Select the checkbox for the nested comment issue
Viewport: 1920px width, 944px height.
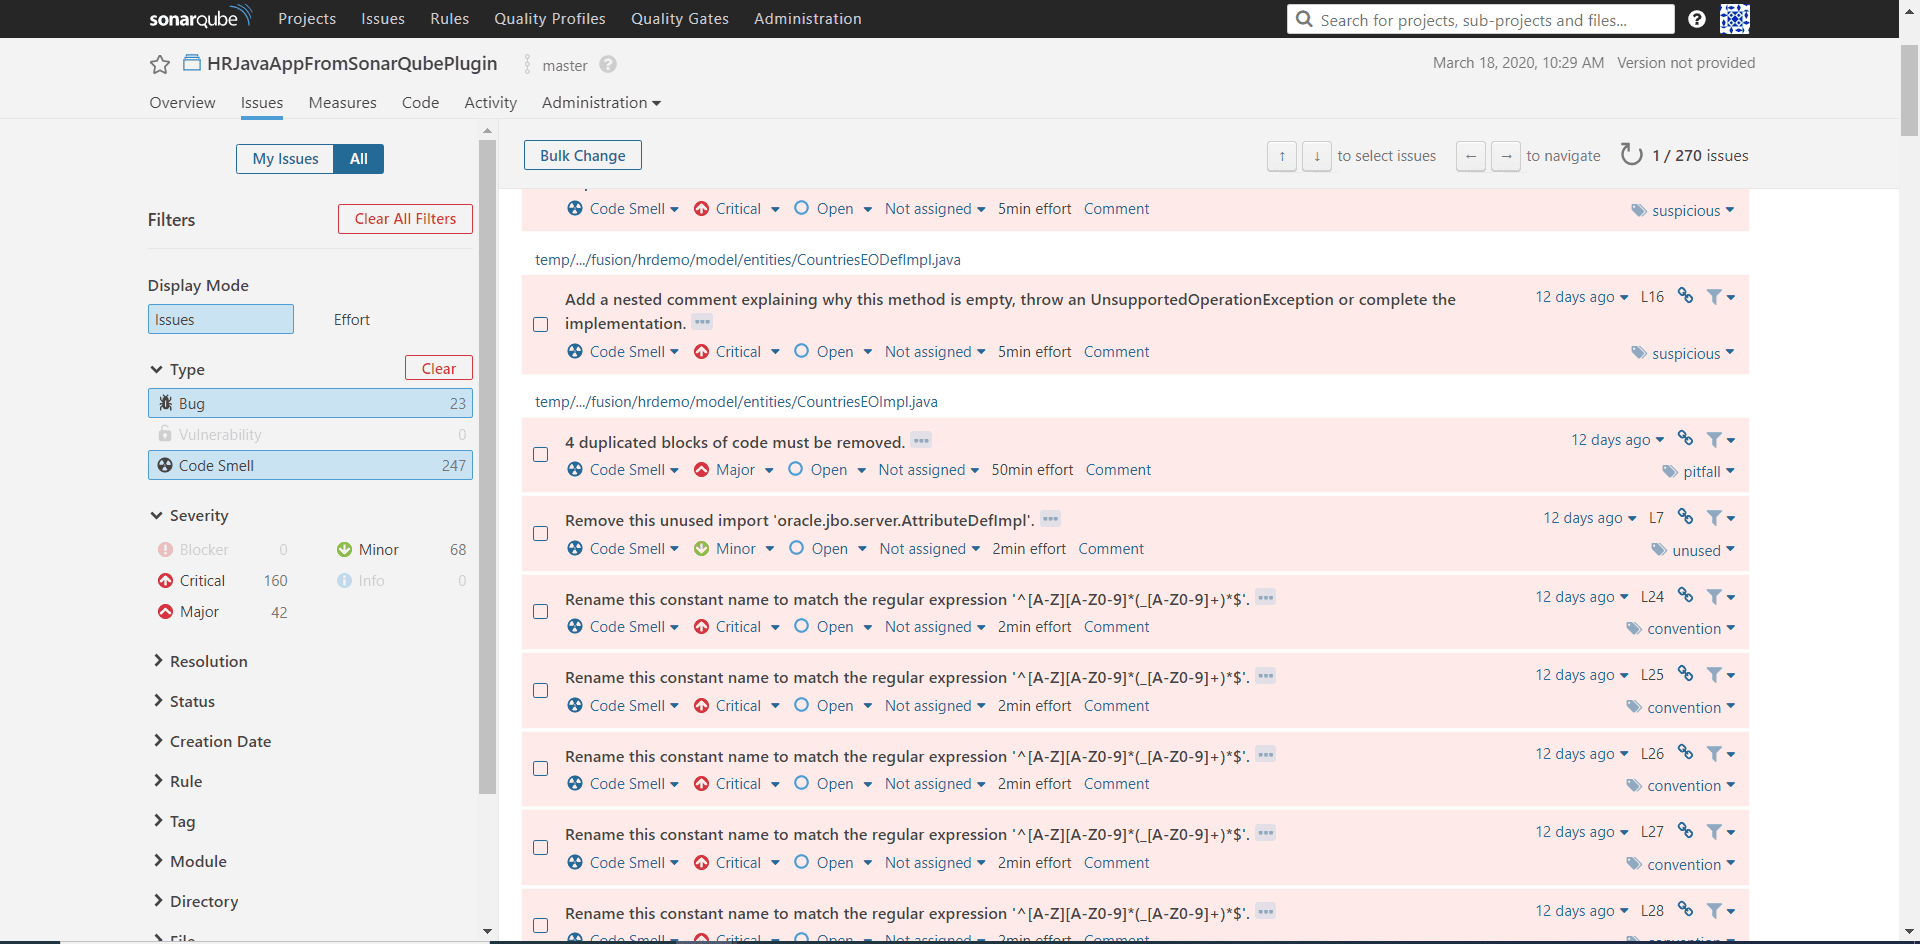click(541, 325)
